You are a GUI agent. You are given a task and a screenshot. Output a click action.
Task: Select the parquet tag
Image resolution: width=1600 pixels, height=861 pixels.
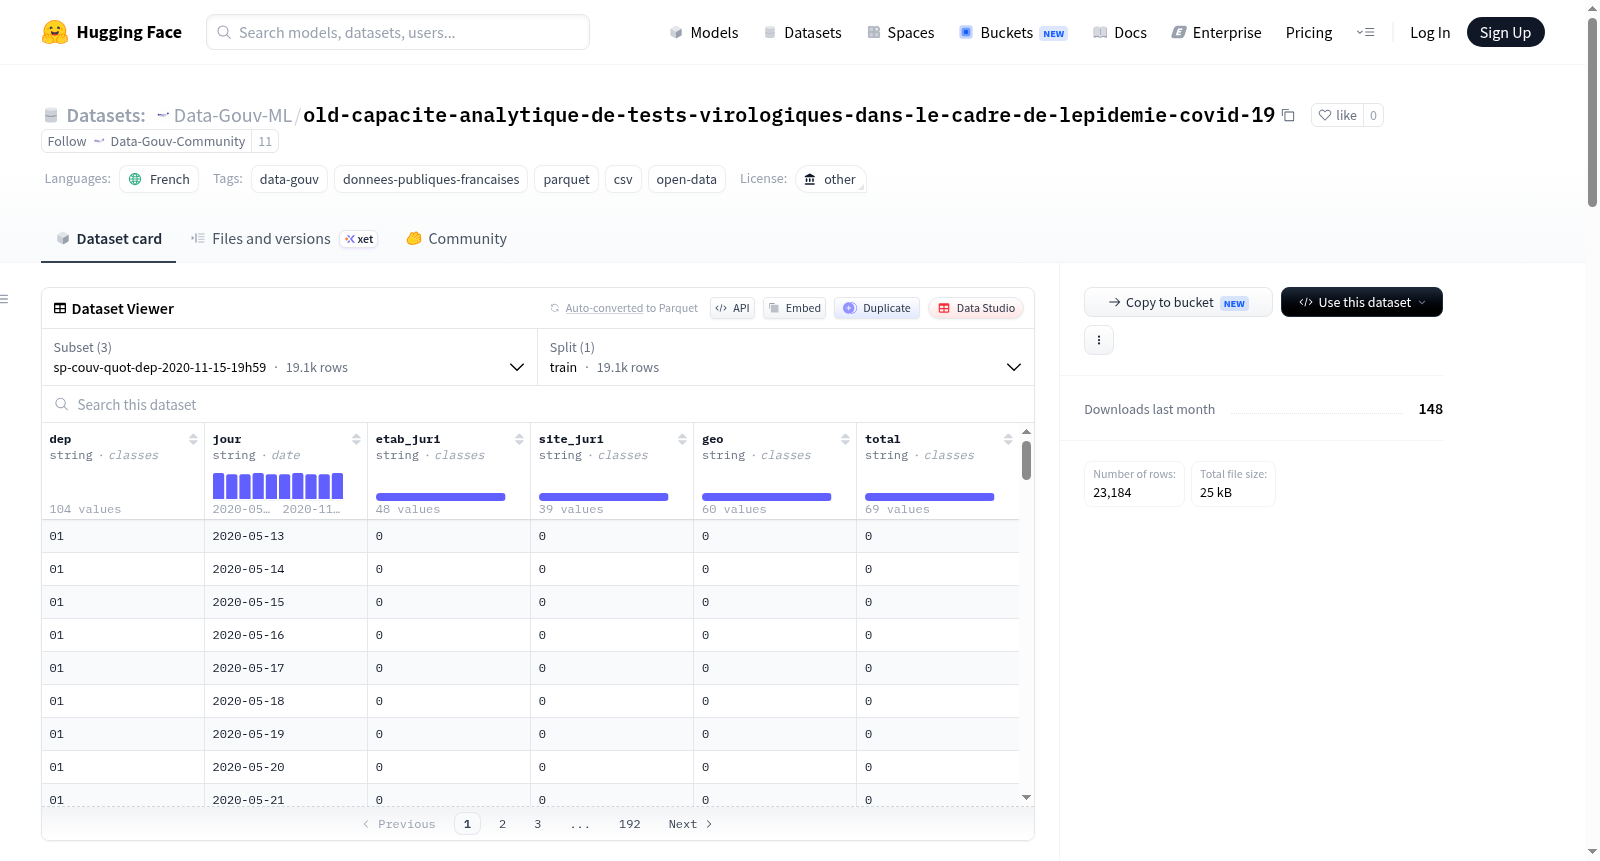point(567,179)
